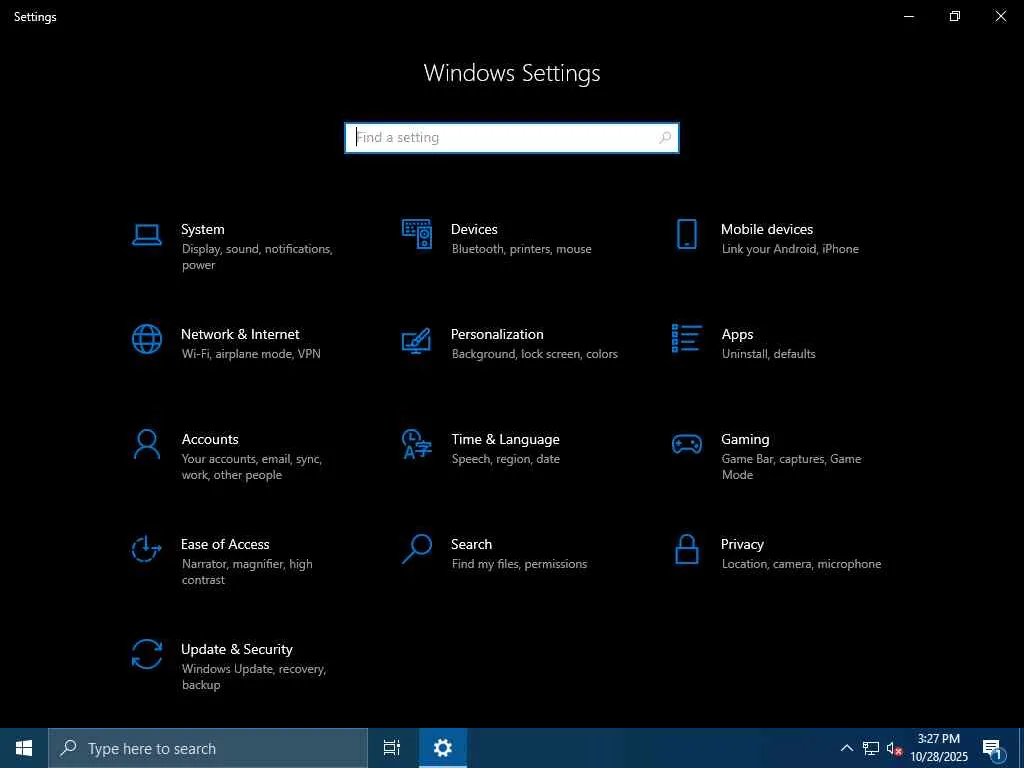Open Update & Security title

[236, 649]
